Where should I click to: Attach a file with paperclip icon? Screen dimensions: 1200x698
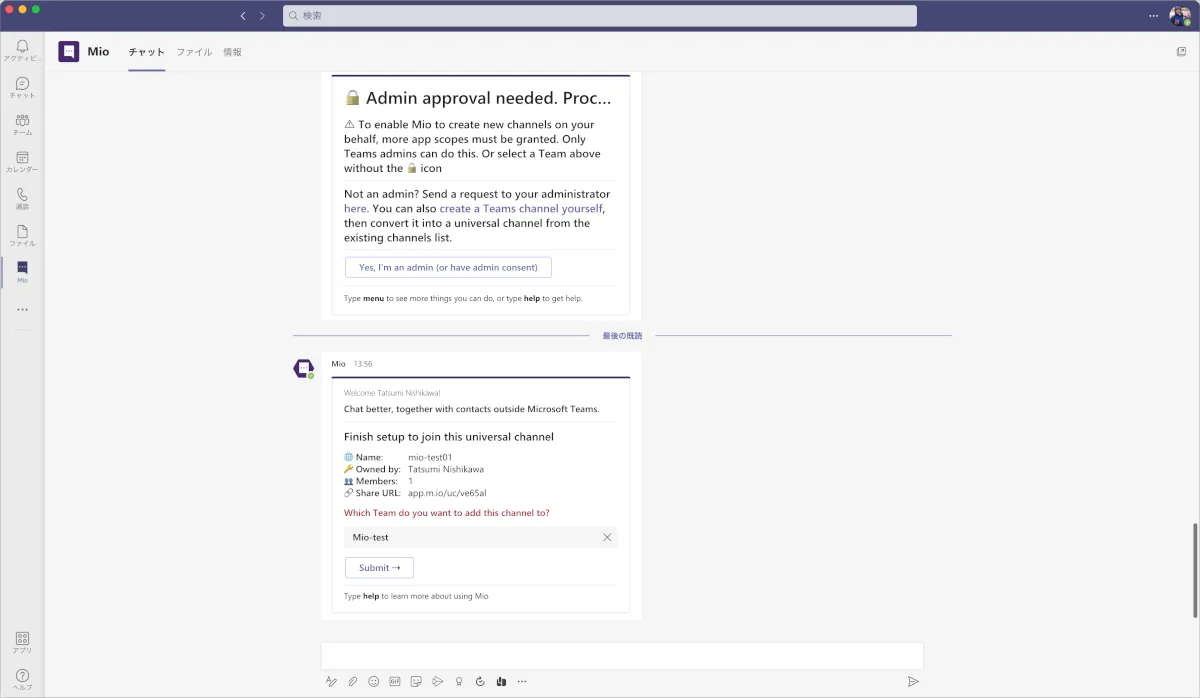(x=352, y=682)
